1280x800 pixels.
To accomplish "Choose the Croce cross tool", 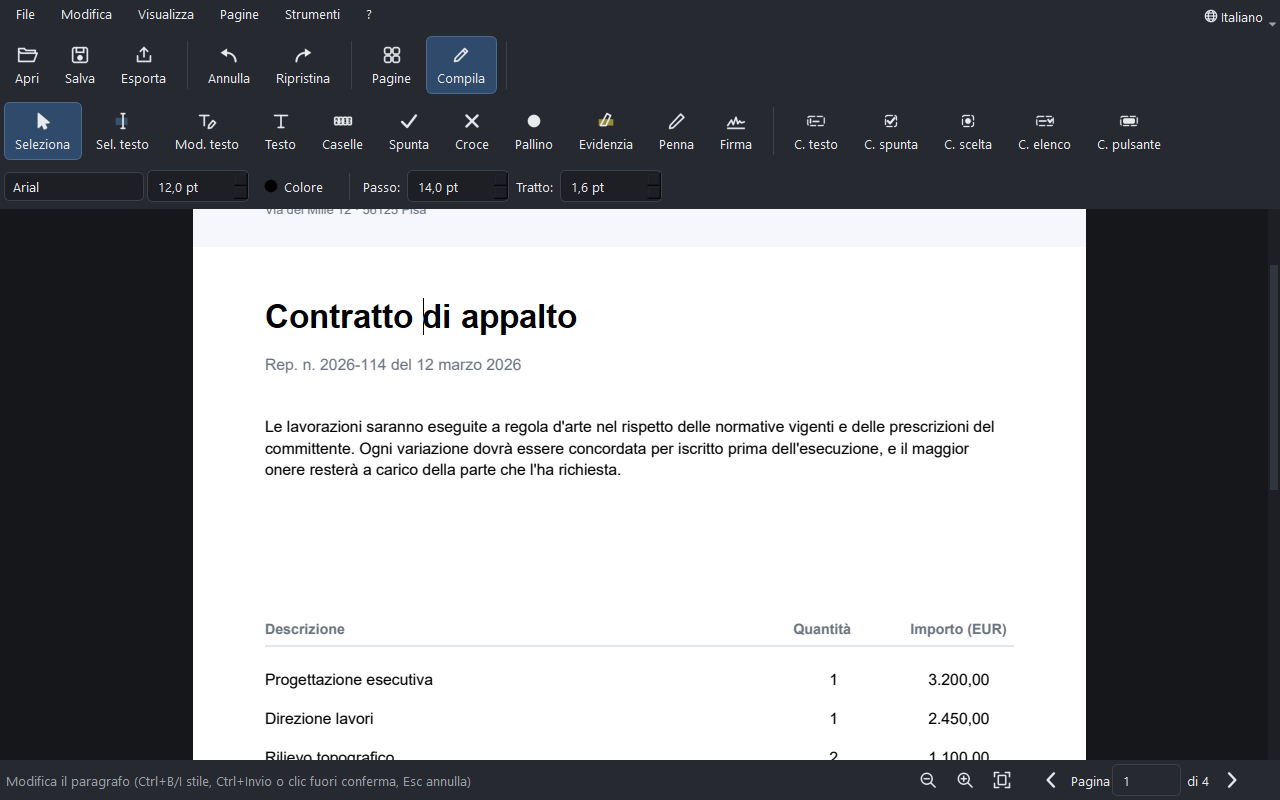I will 472,131.
